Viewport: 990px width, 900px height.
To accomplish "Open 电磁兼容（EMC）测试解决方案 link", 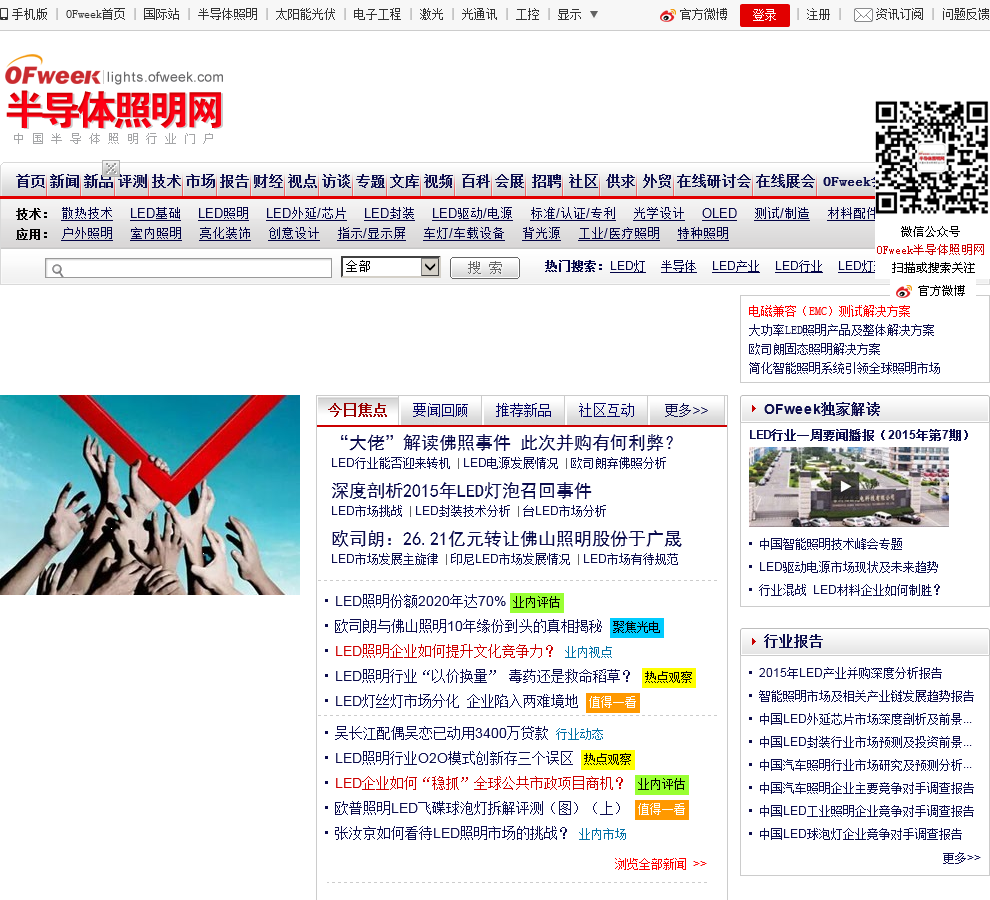I will pyautogui.click(x=829, y=311).
